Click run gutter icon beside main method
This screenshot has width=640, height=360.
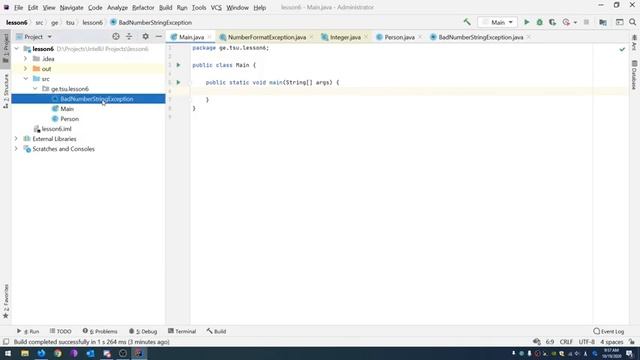(178, 82)
